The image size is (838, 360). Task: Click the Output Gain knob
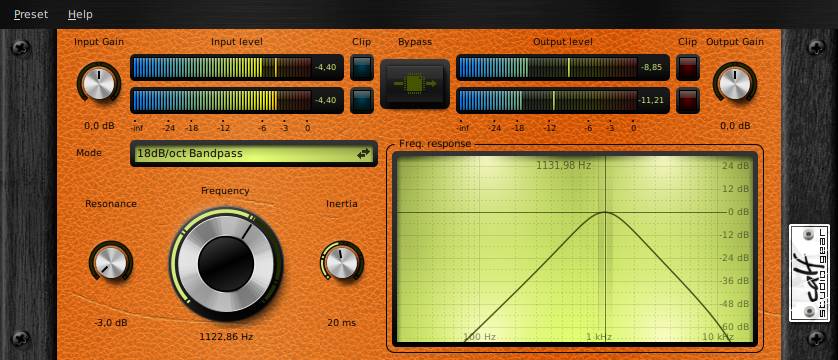(735, 84)
